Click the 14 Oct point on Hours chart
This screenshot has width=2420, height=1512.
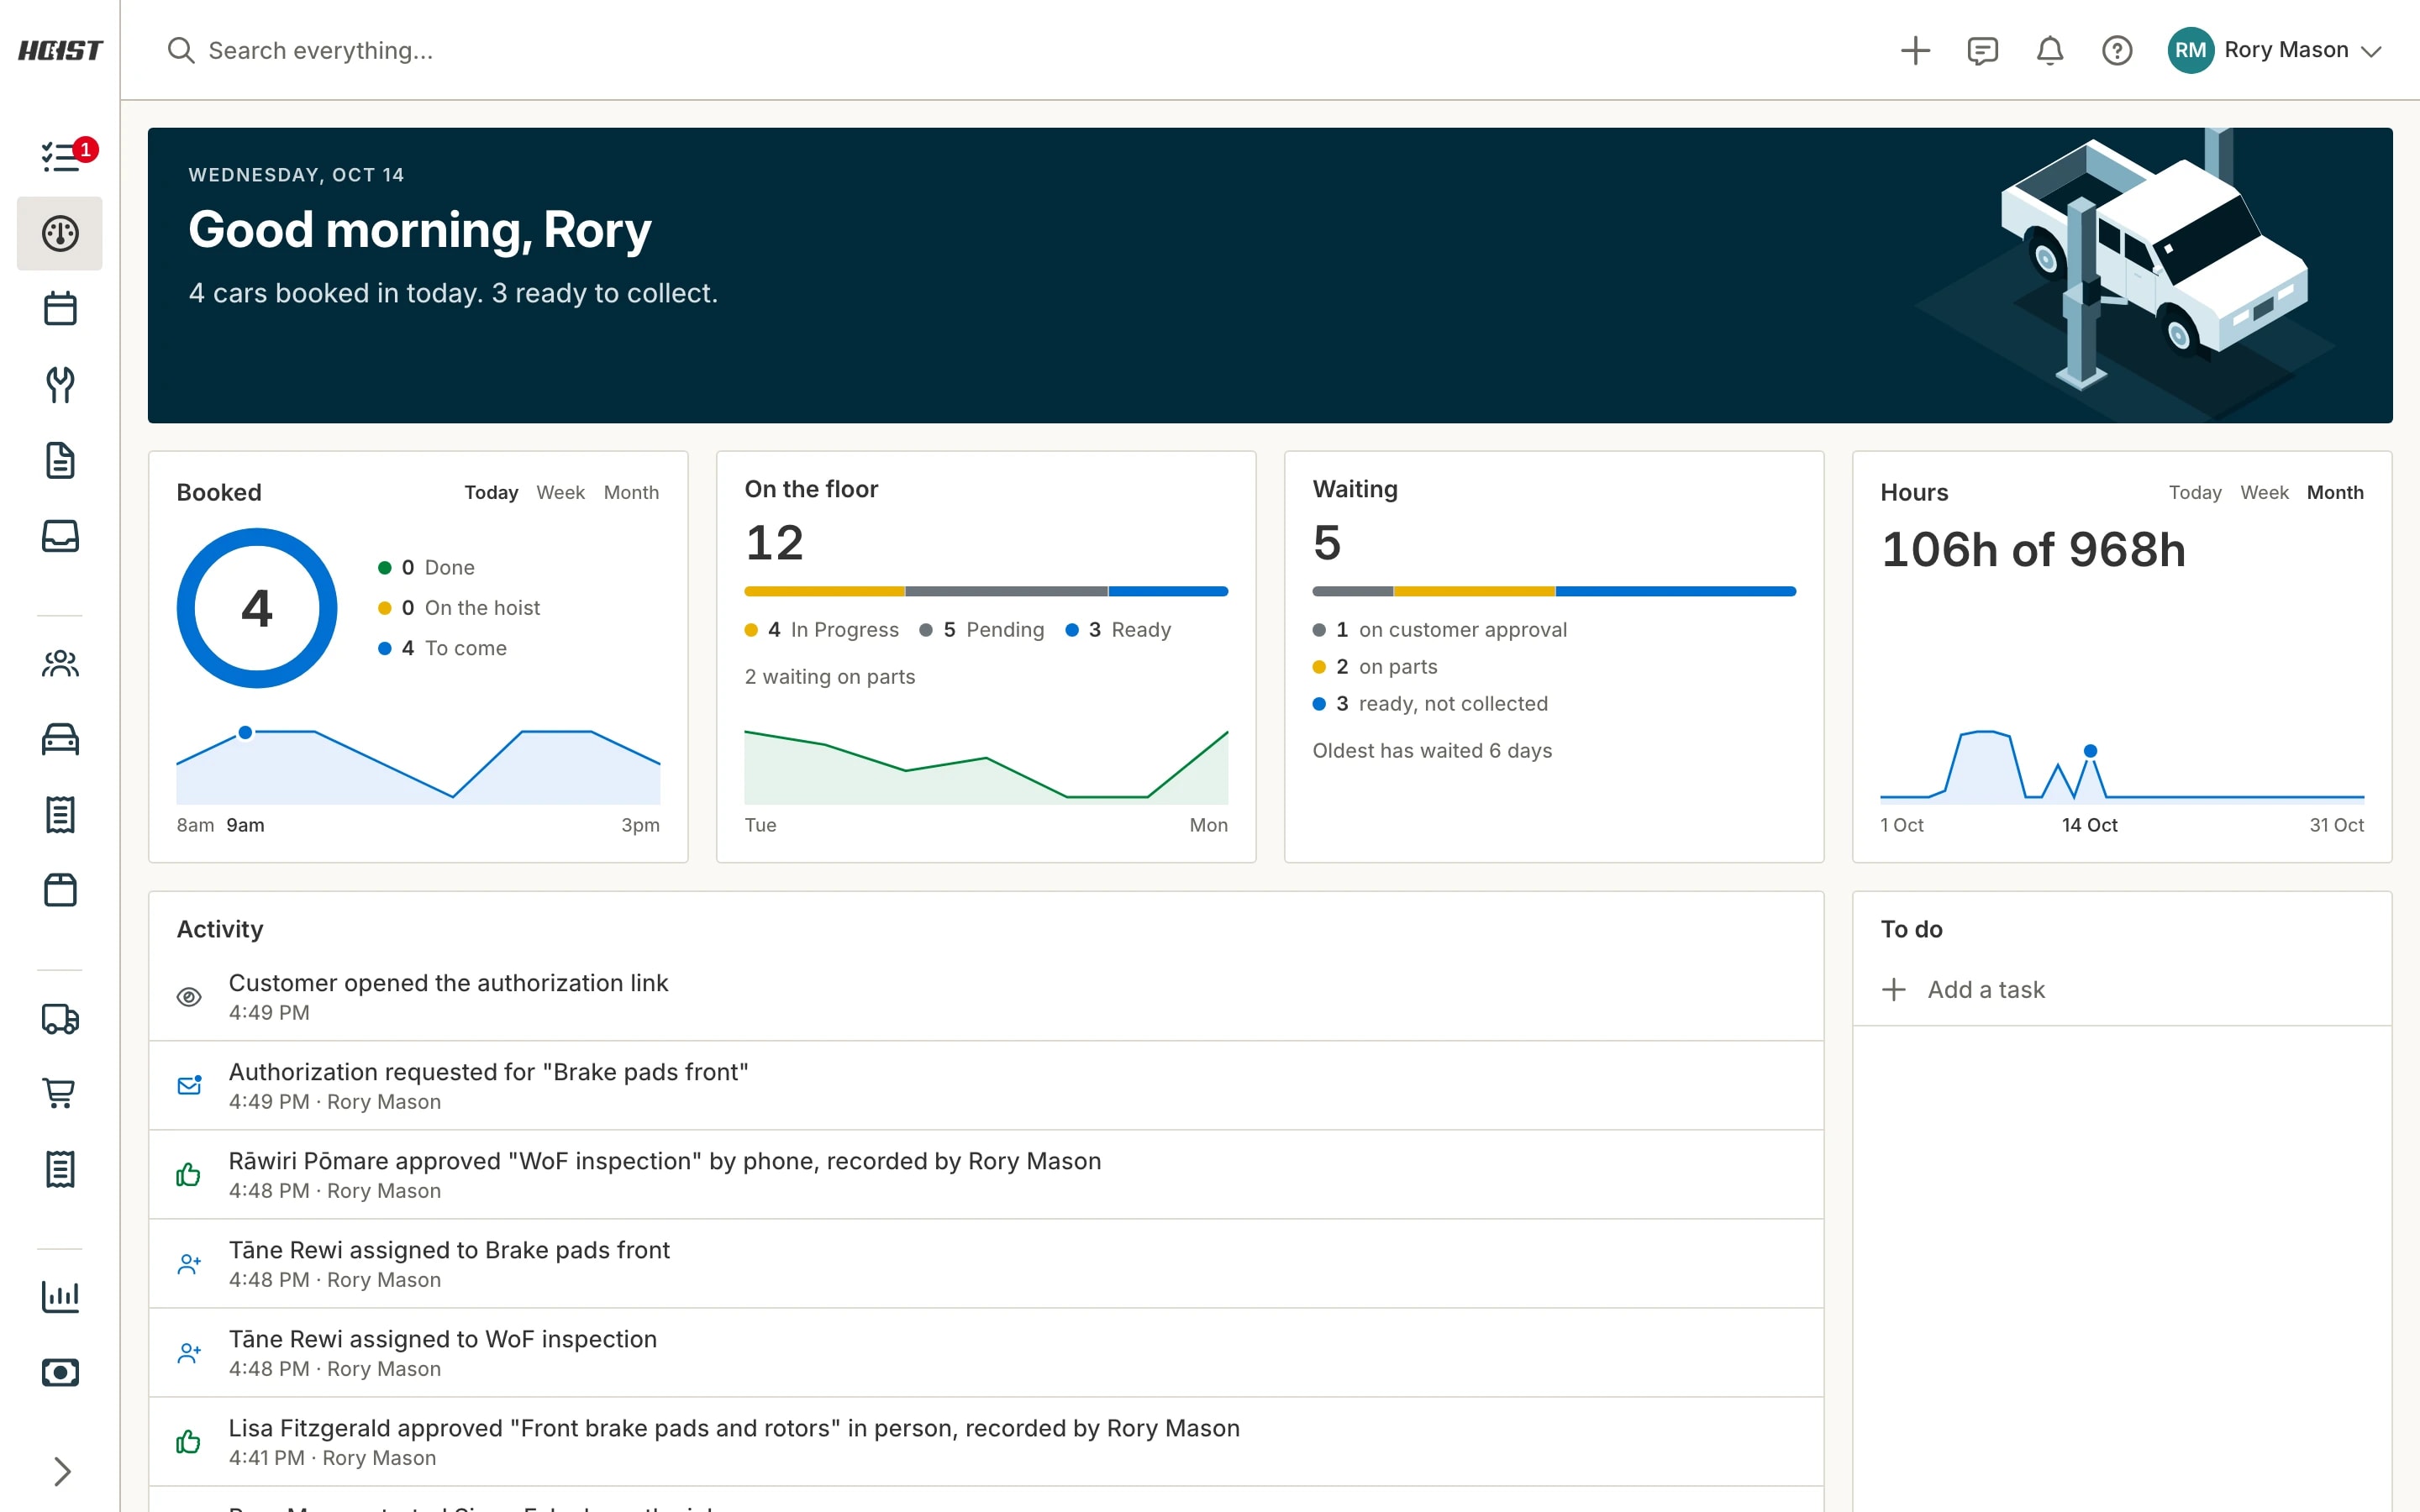point(2090,751)
